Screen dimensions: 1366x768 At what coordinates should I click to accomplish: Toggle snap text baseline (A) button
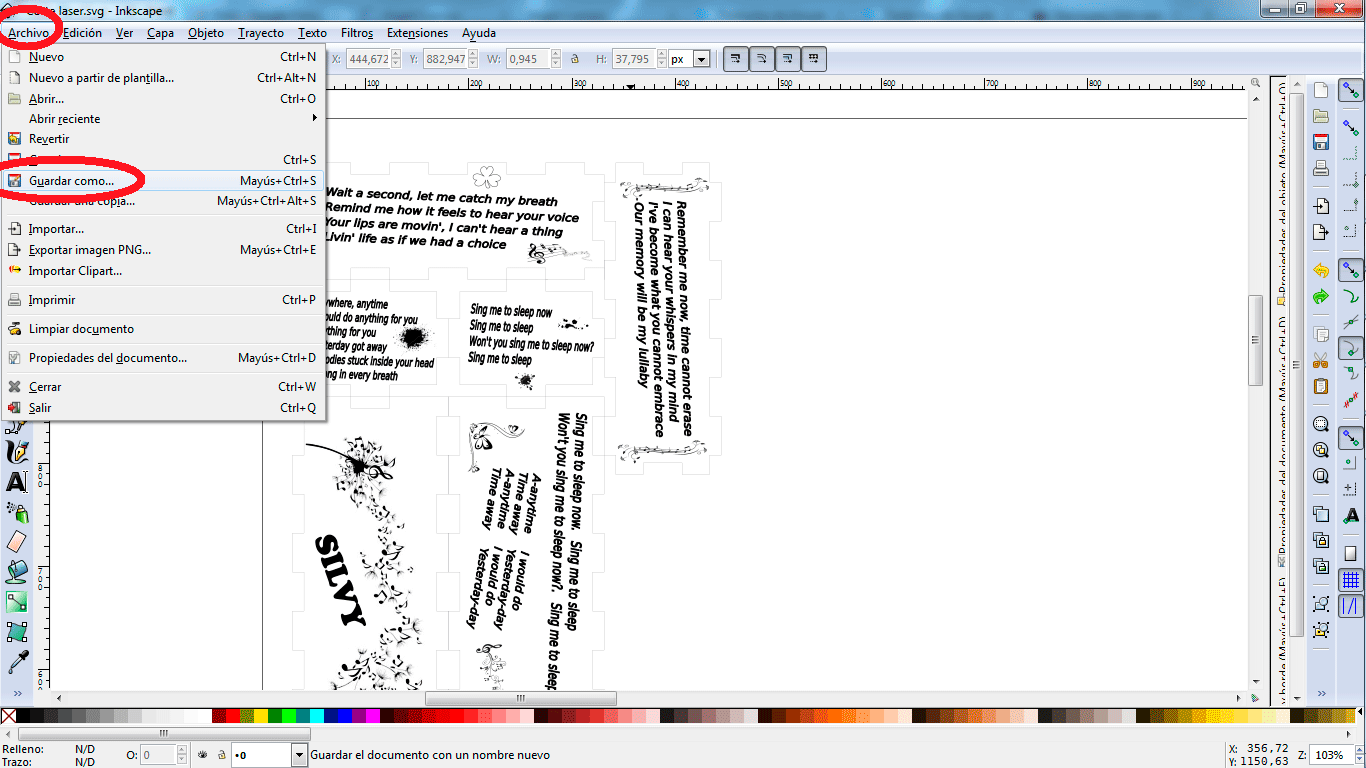click(x=1351, y=514)
